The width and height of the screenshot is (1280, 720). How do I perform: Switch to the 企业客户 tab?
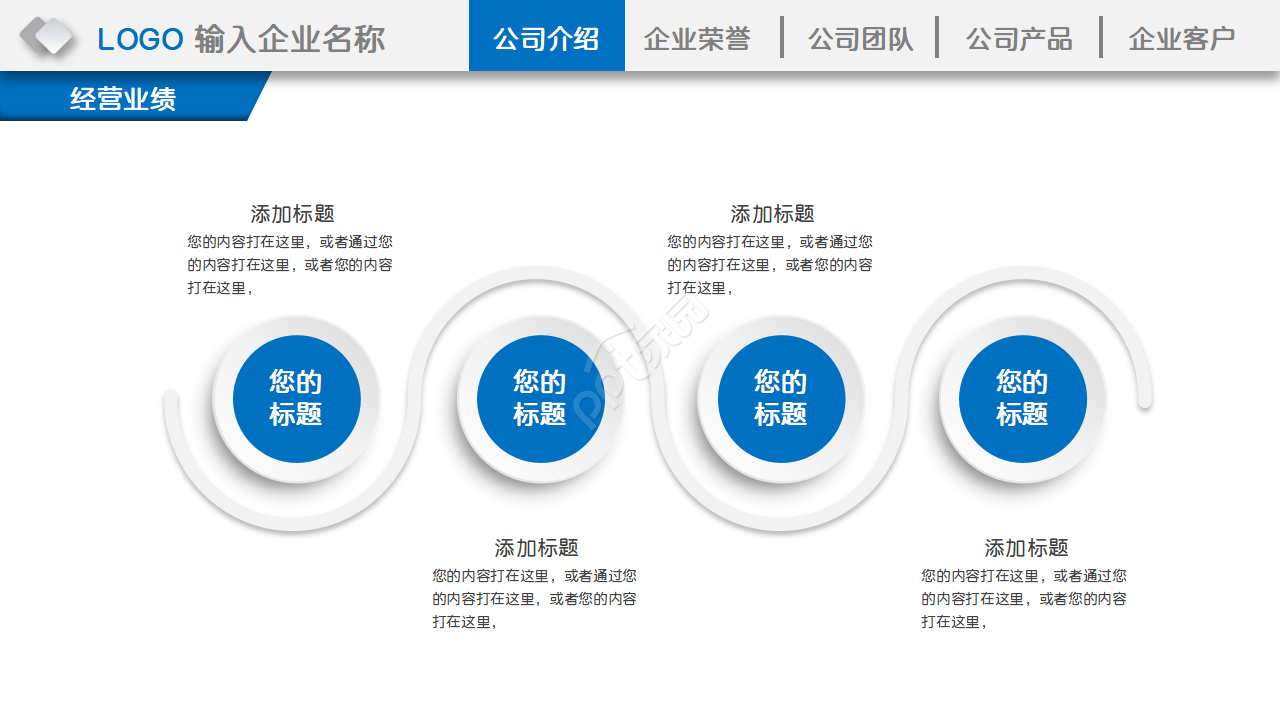1181,39
